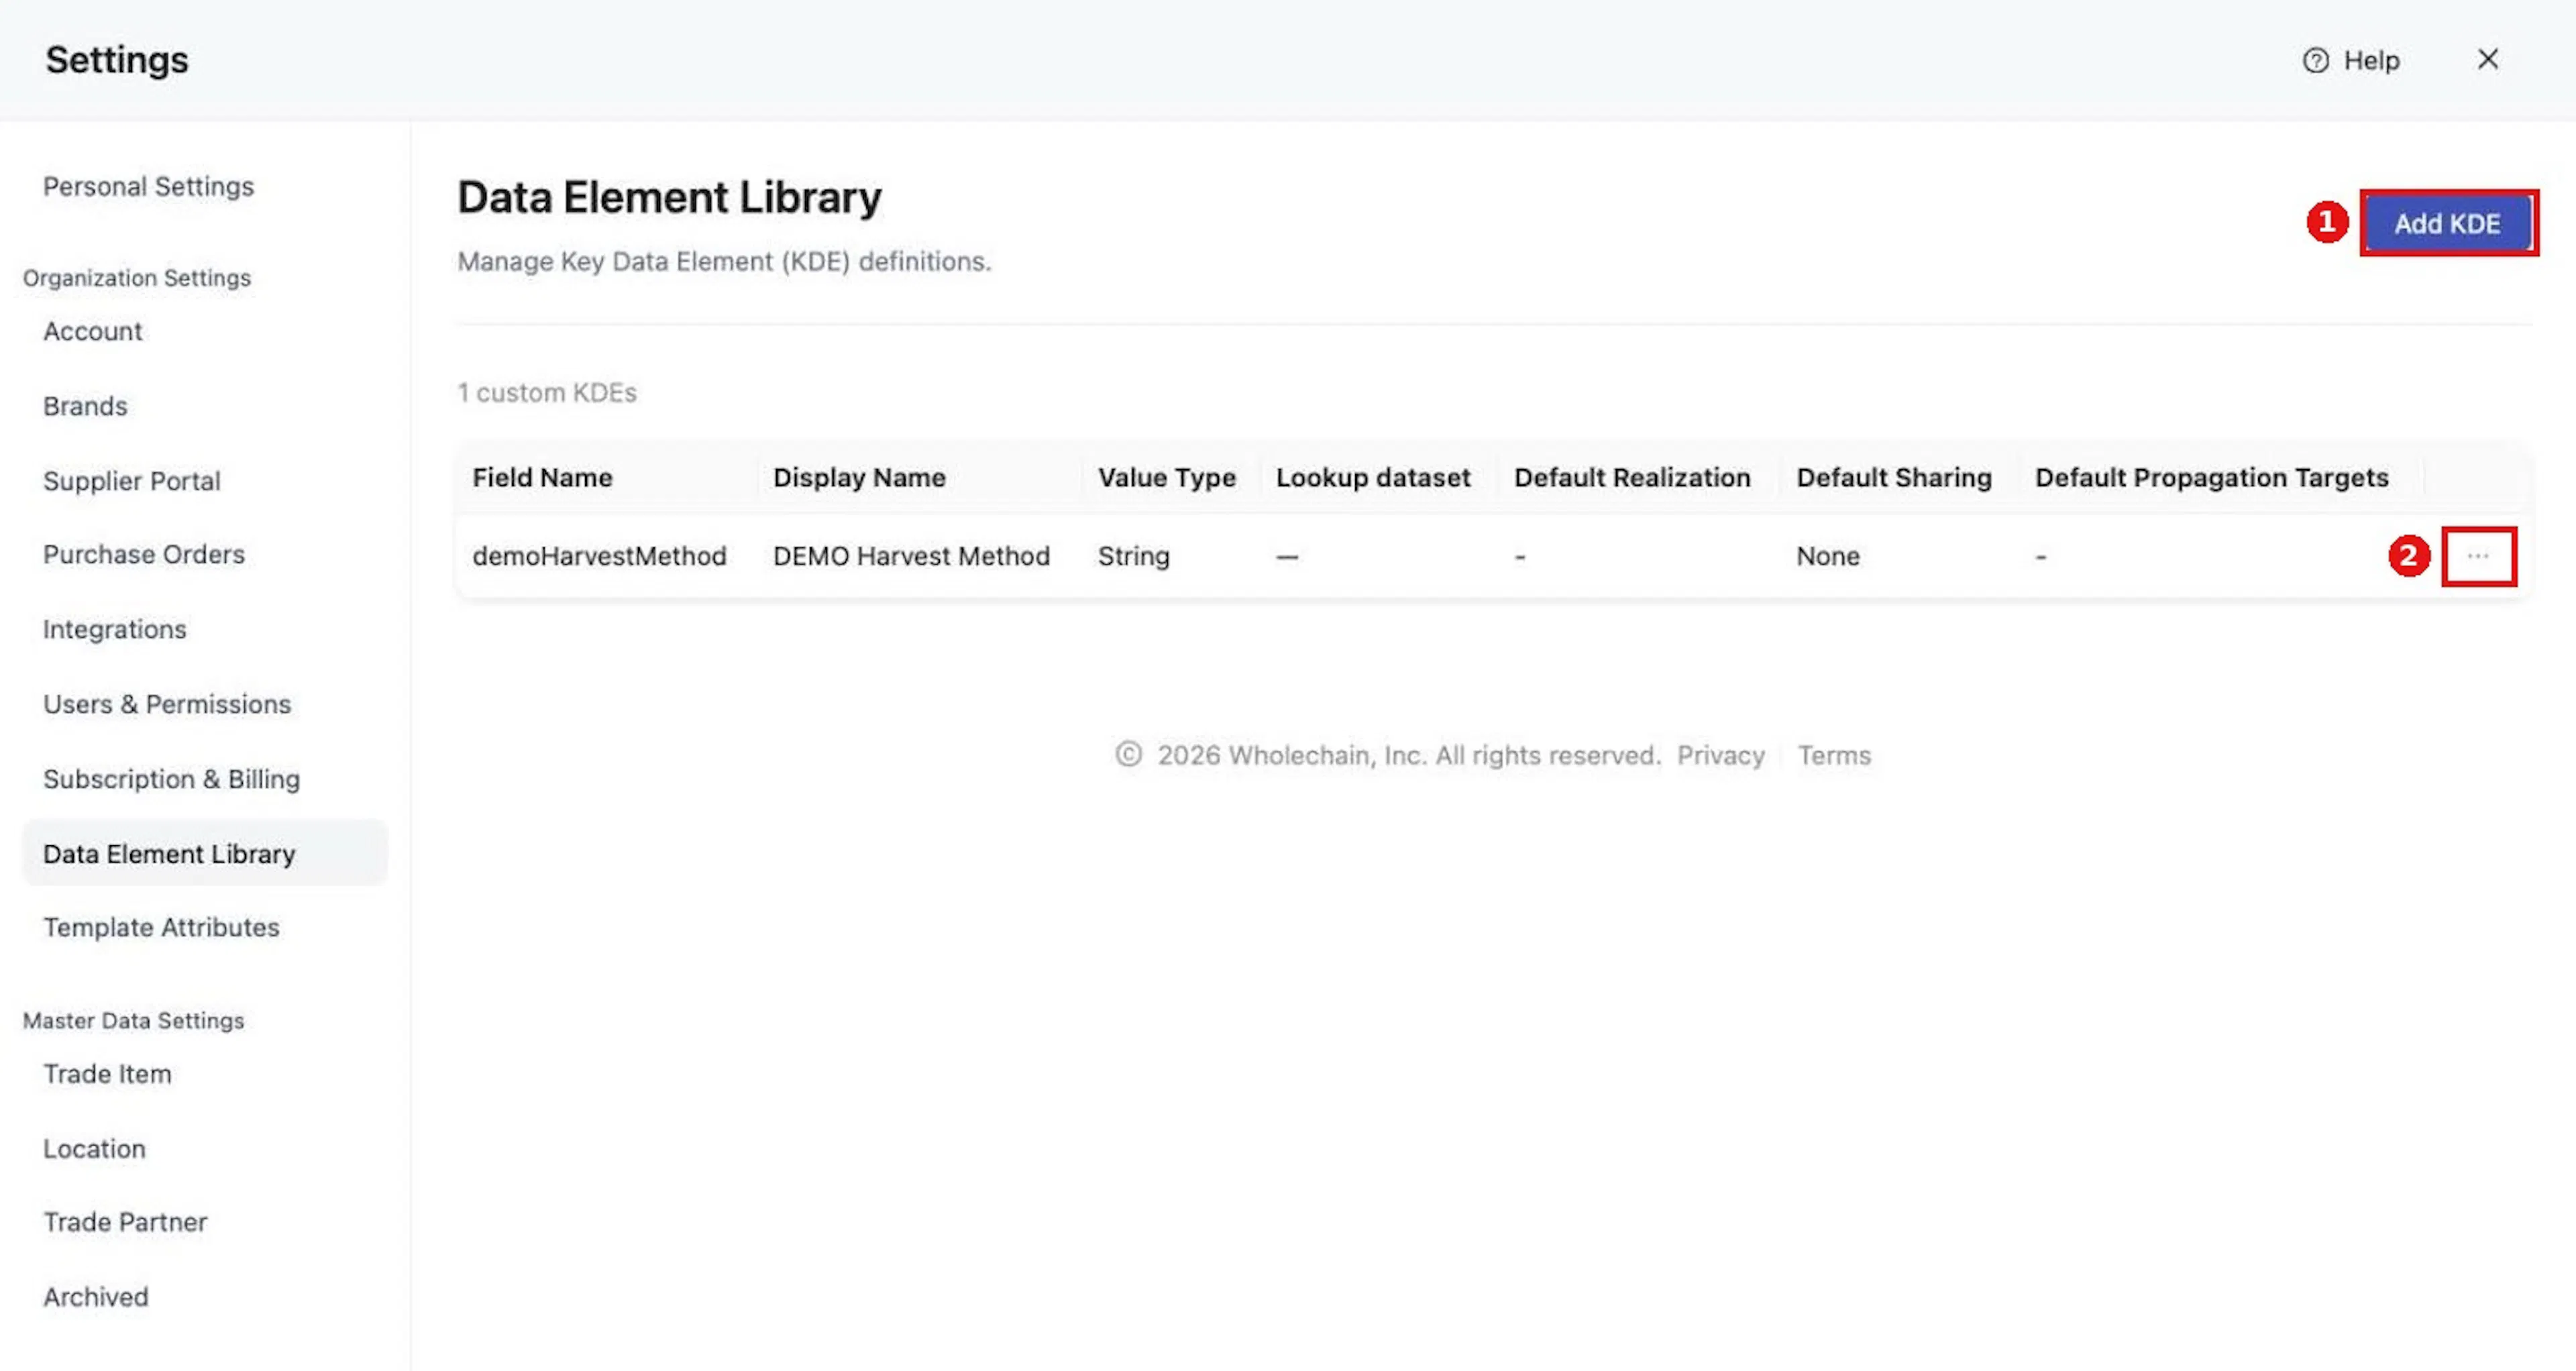Image resolution: width=2576 pixels, height=1371 pixels.
Task: Open Trade Partner master data
Action: coord(125,1222)
